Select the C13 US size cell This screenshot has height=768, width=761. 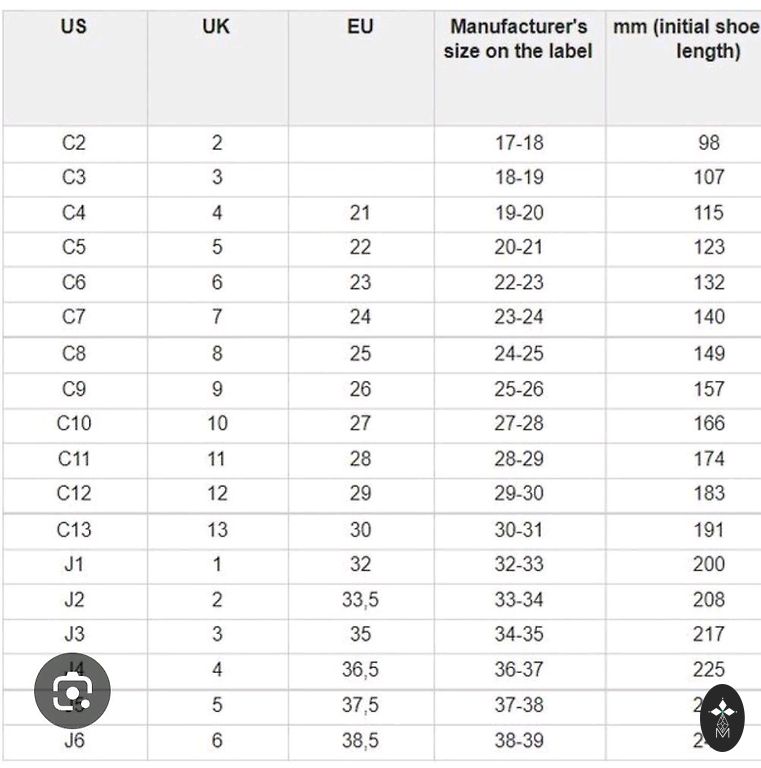[74, 530]
